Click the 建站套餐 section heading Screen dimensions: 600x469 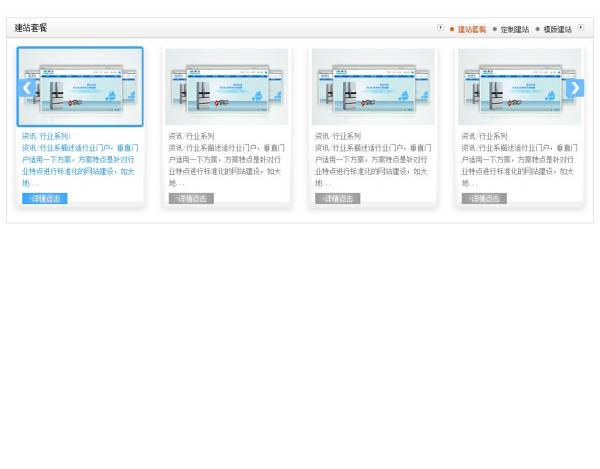pyautogui.click(x=31, y=28)
